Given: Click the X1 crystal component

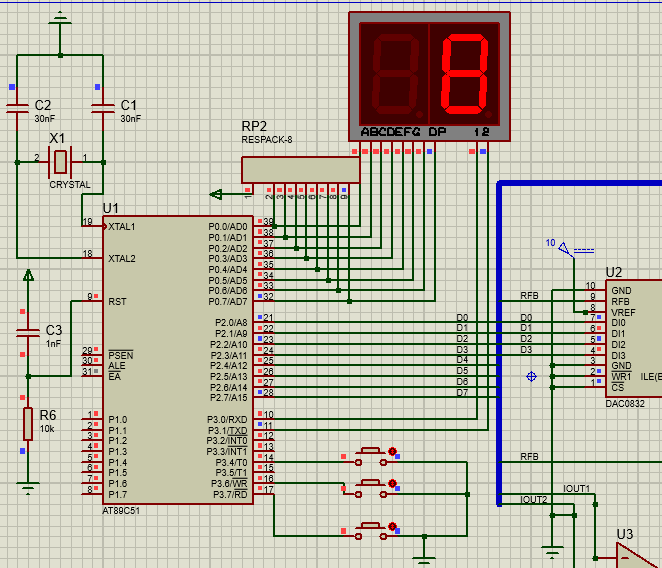Looking at the screenshot, I should click(x=60, y=162).
